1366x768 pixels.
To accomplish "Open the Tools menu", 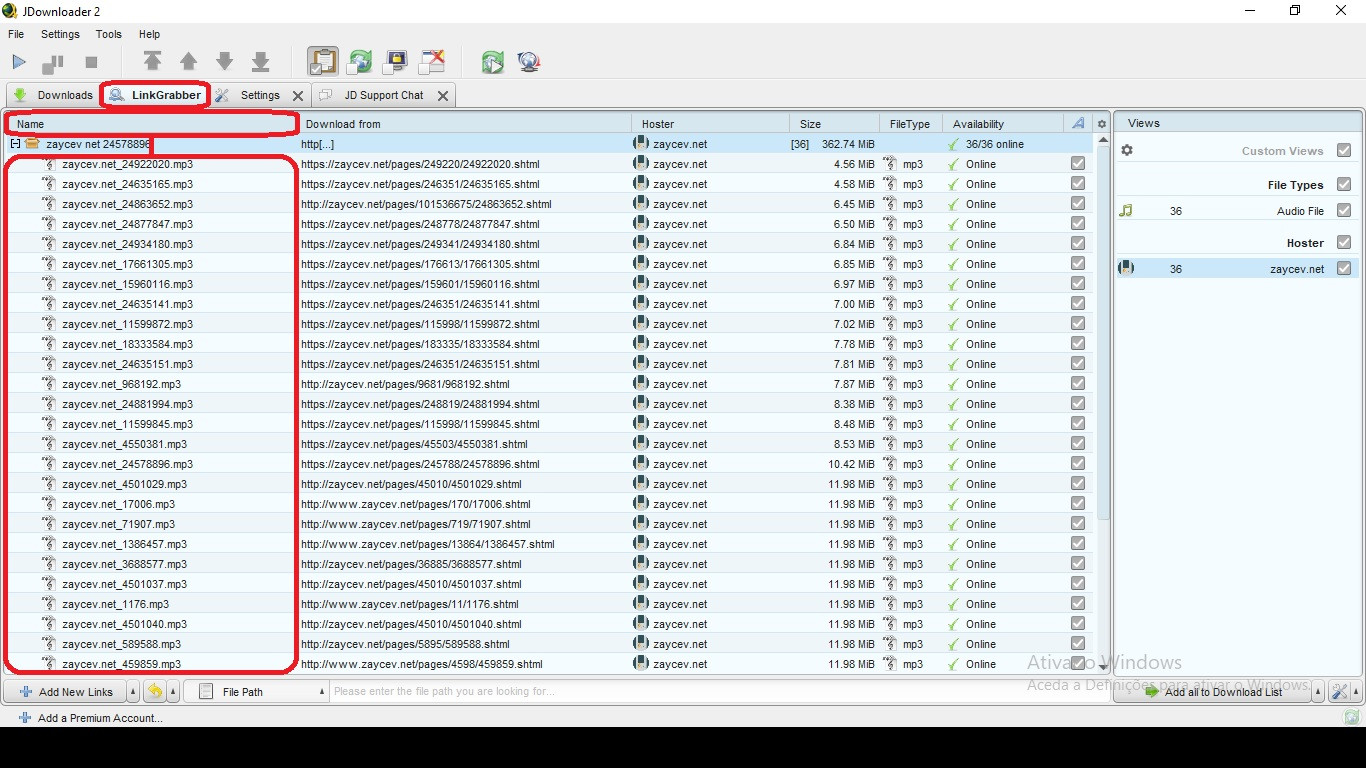I will coord(109,34).
